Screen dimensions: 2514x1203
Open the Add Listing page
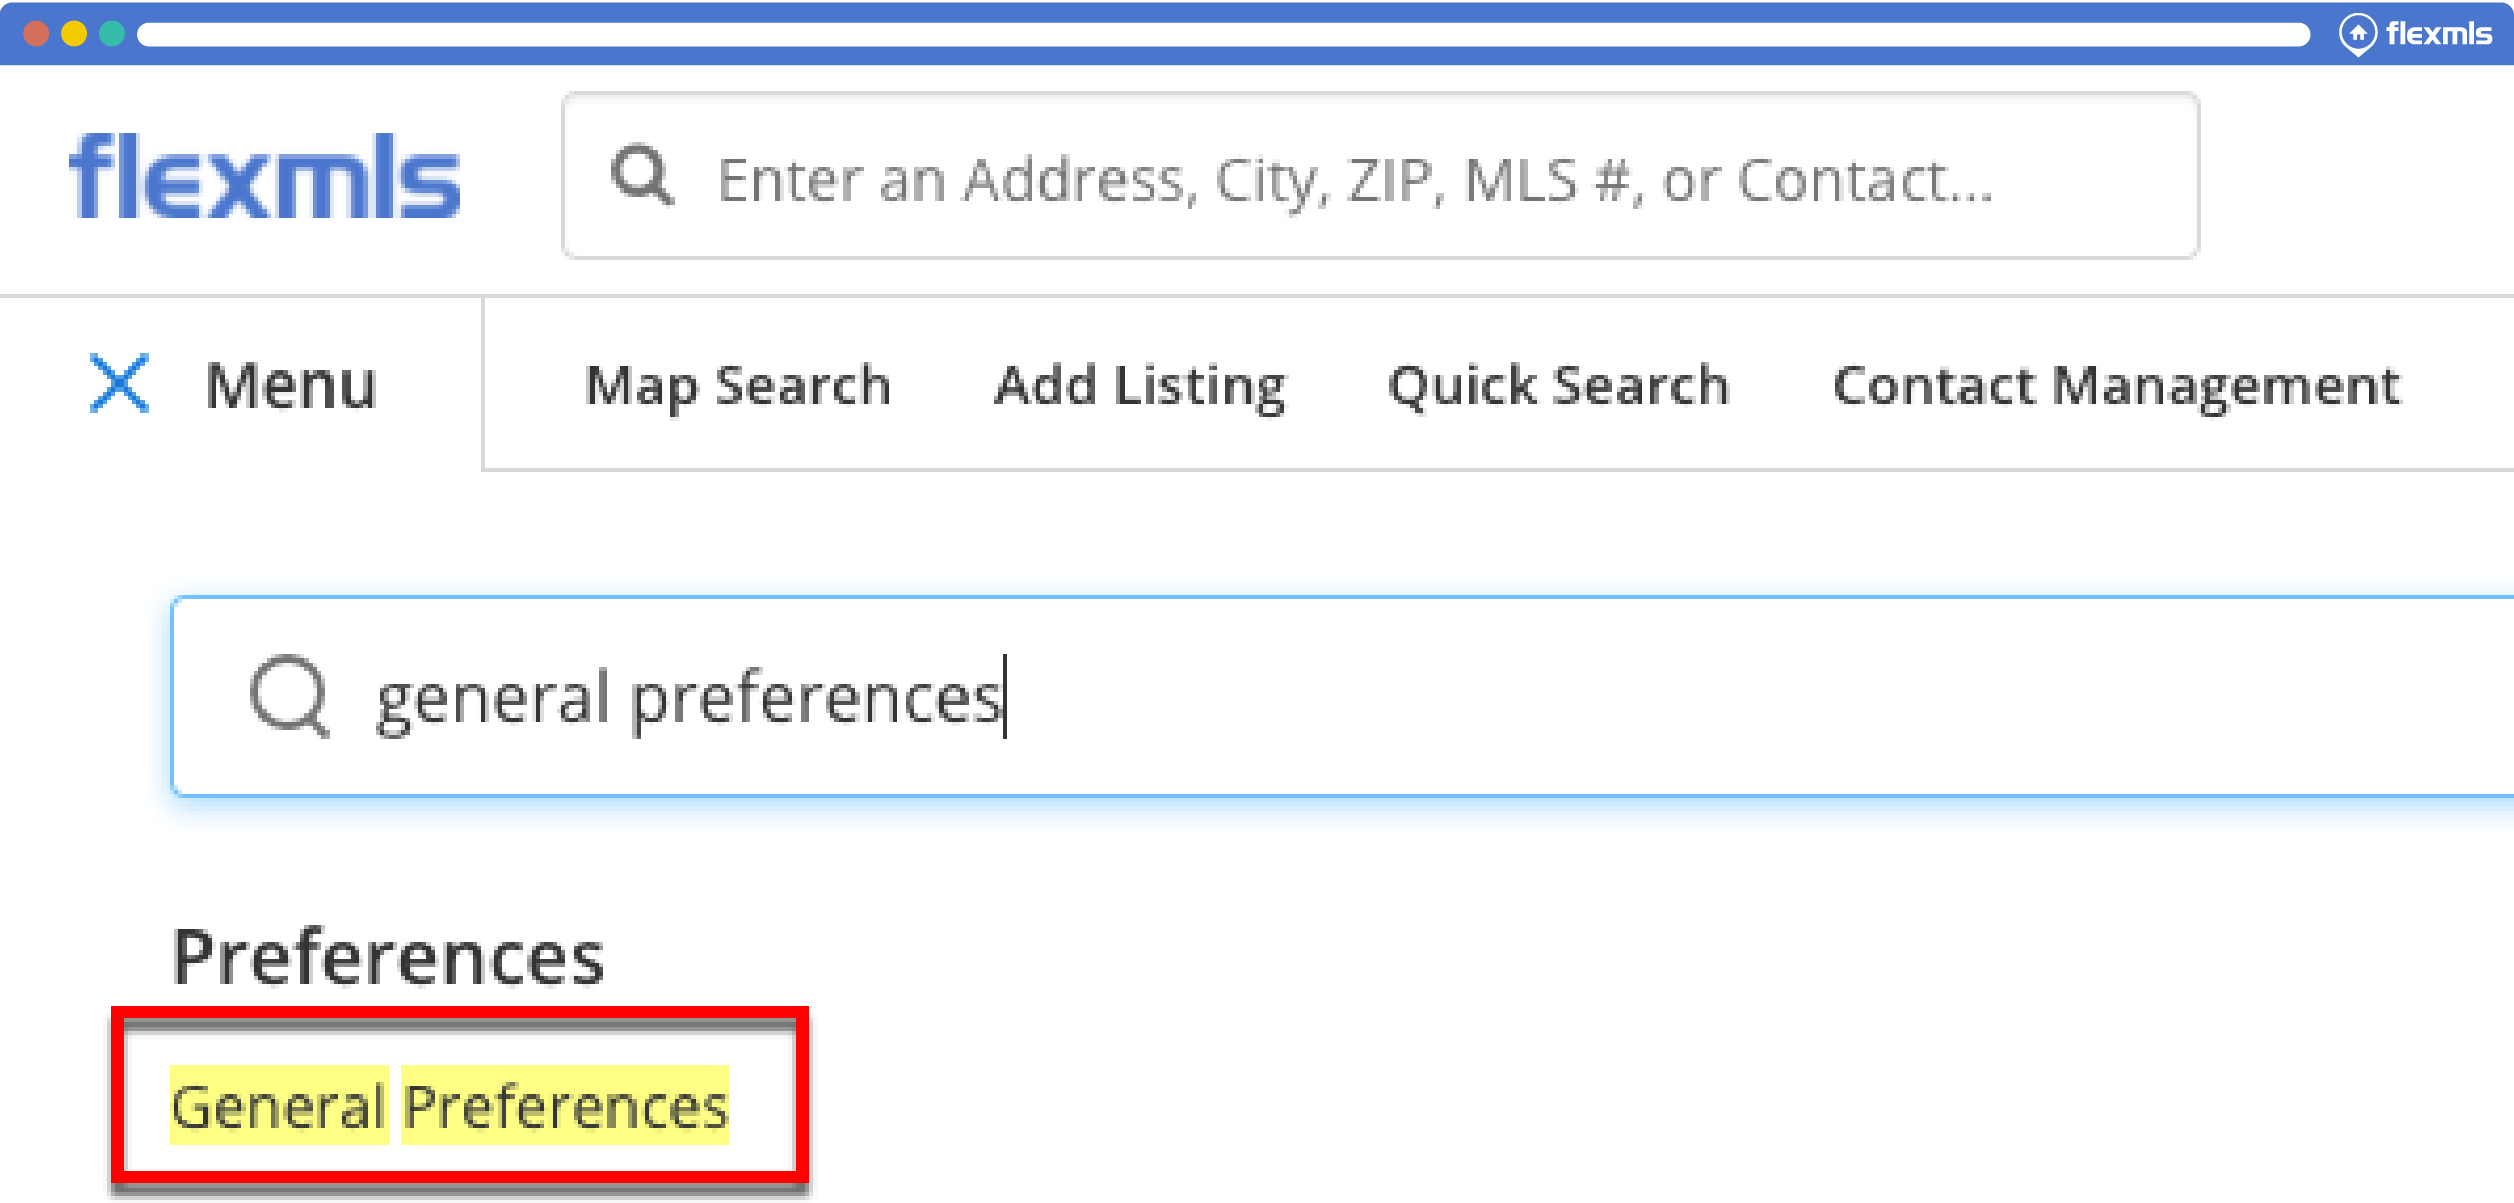point(1139,386)
